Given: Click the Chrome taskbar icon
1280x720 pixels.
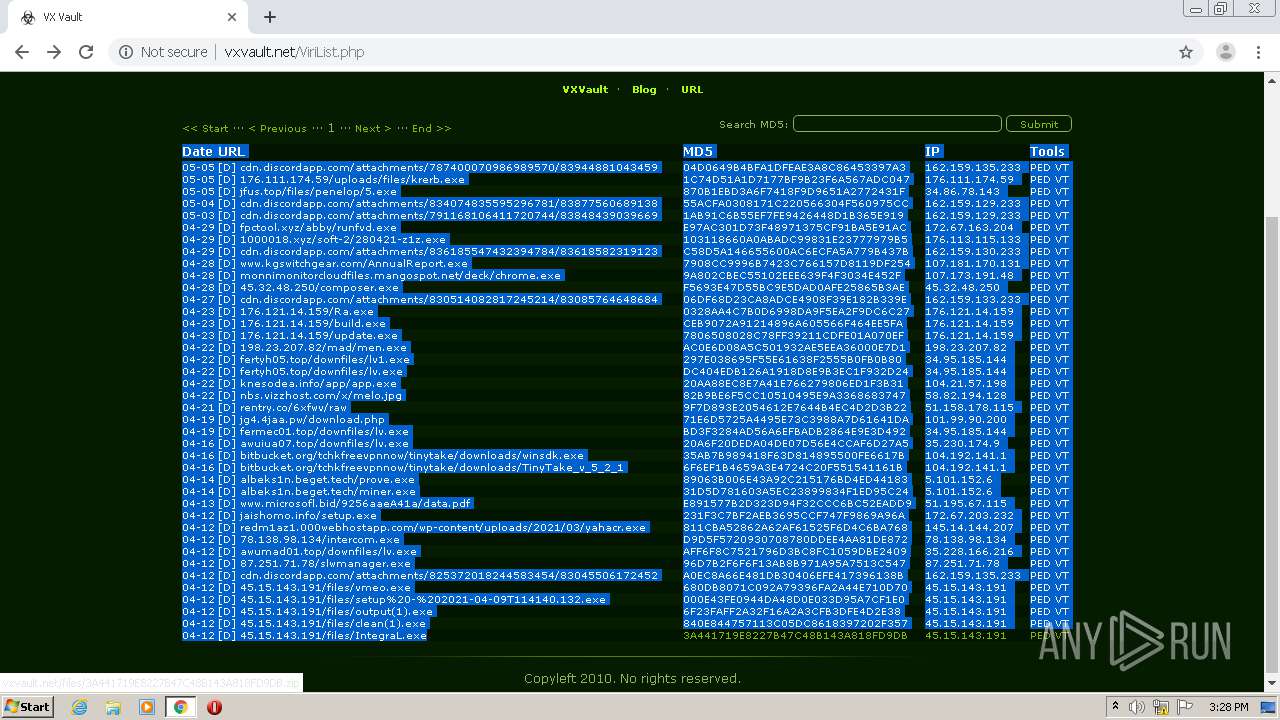Looking at the screenshot, I should tap(180, 707).
